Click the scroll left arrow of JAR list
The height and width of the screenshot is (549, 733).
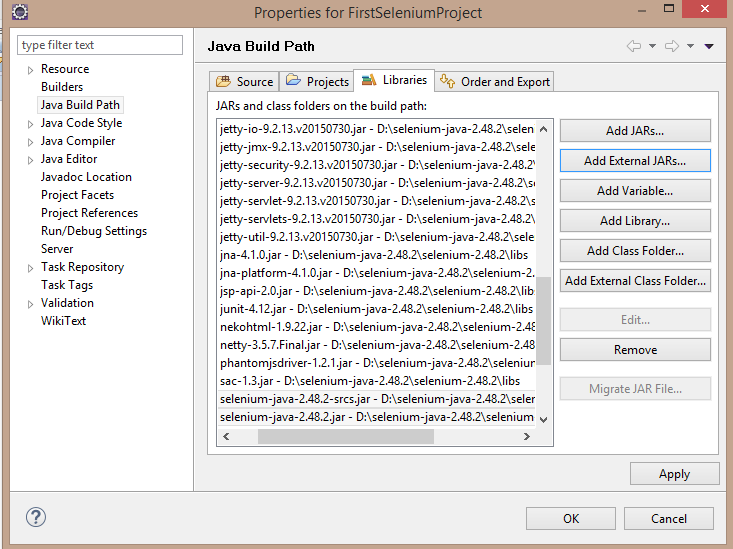click(x=226, y=436)
